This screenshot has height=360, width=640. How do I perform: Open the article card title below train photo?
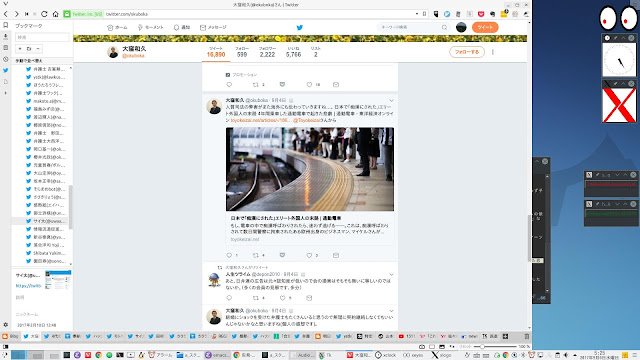(x=286, y=218)
